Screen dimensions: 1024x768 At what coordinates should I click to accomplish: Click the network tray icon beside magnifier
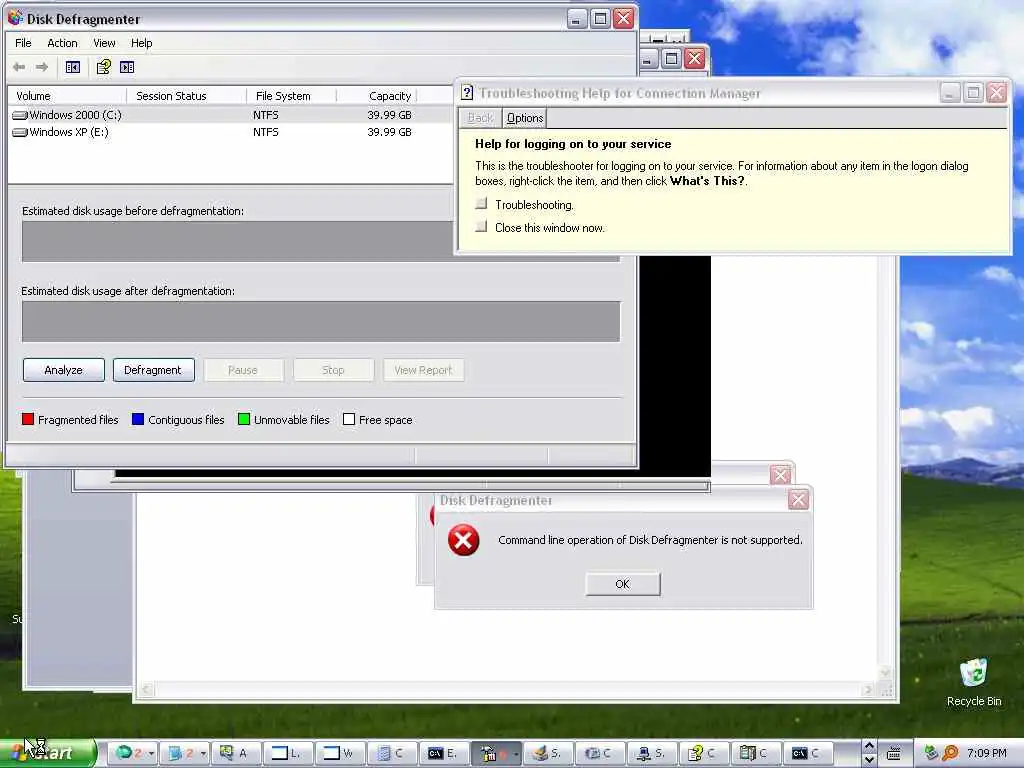coord(931,753)
